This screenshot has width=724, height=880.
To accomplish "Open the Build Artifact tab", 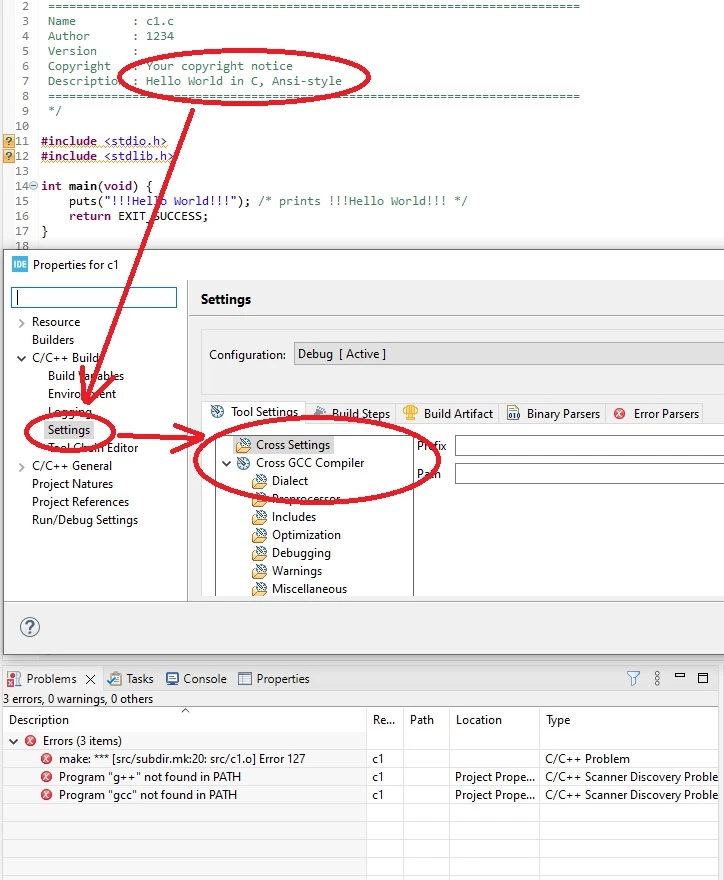I will coord(448,414).
